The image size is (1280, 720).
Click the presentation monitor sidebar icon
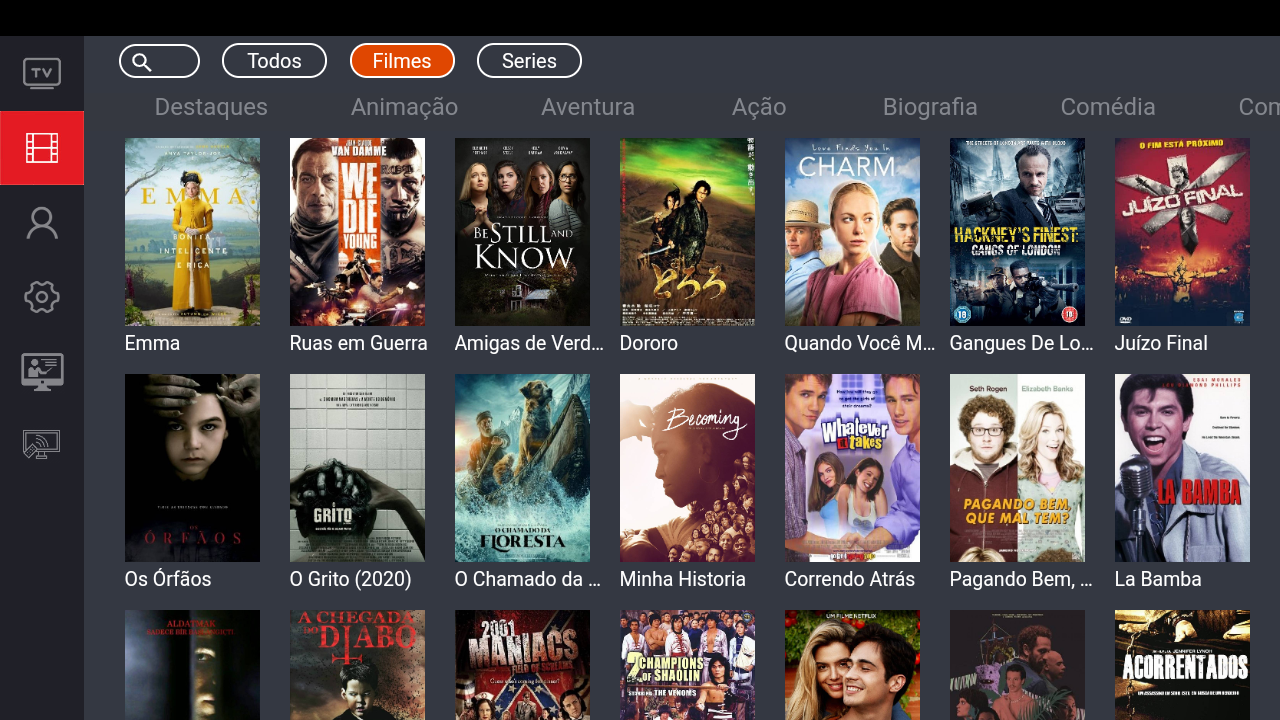(42, 371)
